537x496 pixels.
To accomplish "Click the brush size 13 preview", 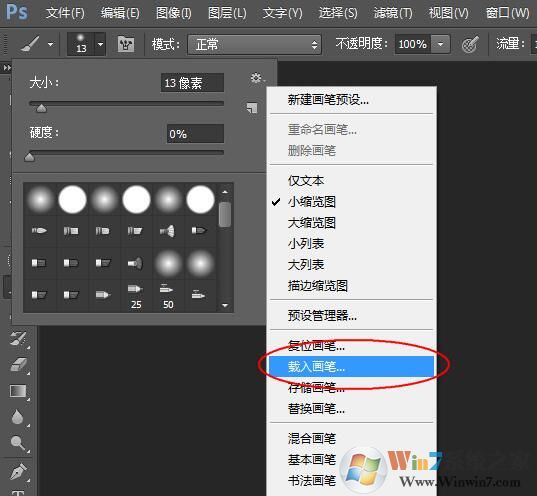I will [81, 44].
